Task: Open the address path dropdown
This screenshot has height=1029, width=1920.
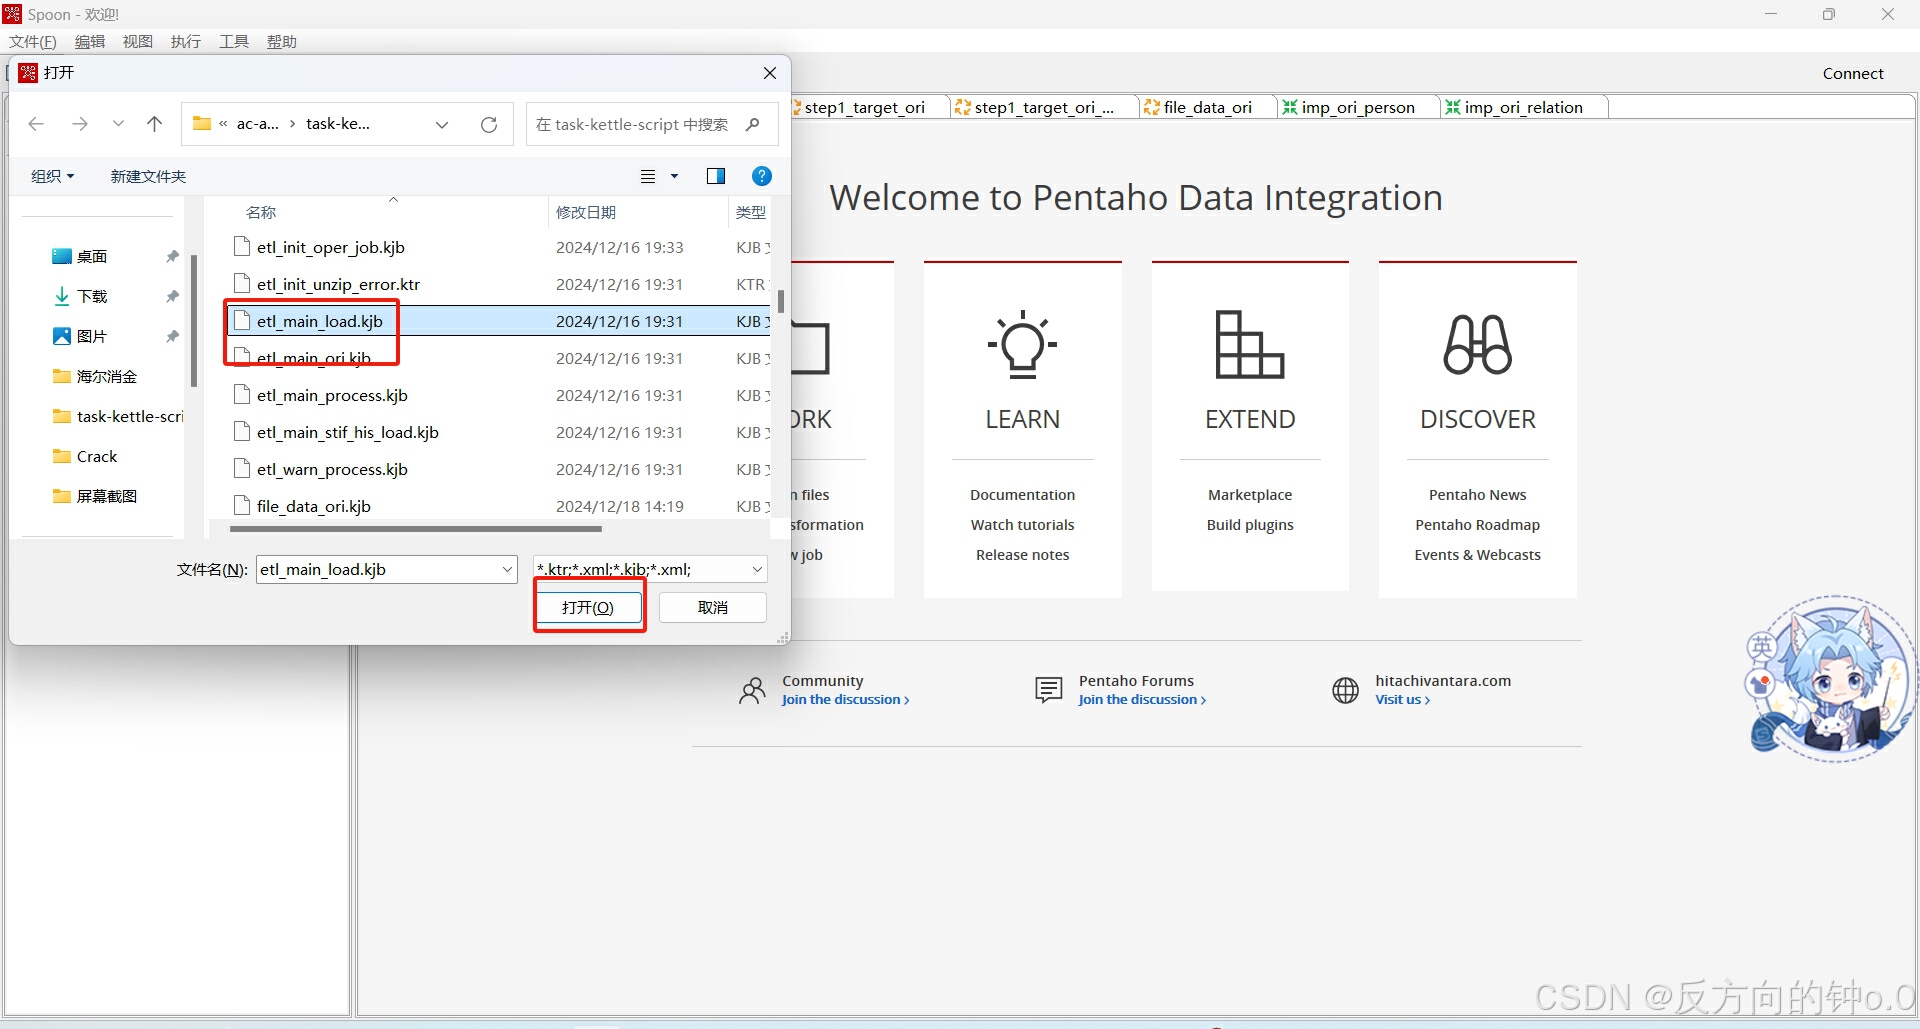Action: pyautogui.click(x=442, y=125)
